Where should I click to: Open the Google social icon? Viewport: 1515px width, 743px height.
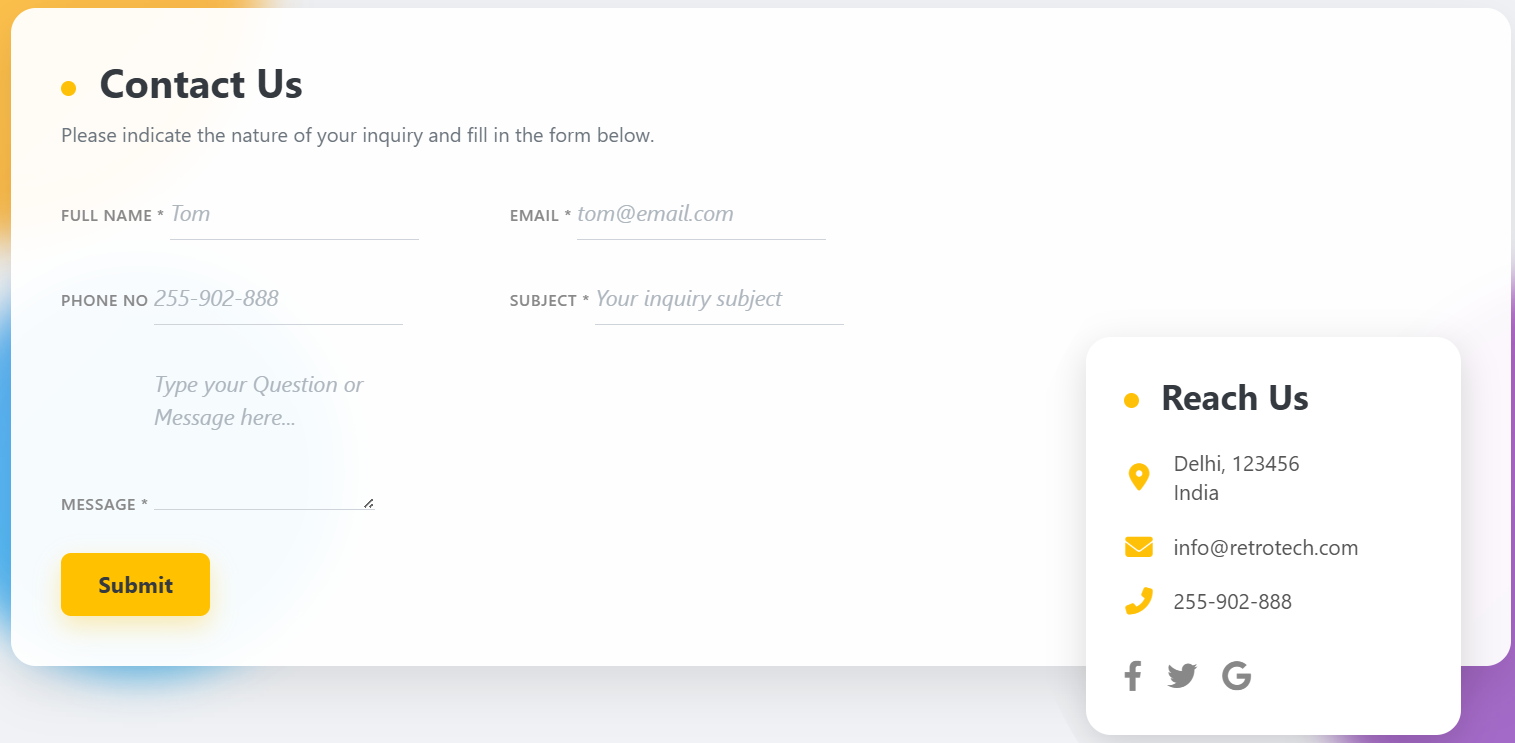(x=1237, y=676)
